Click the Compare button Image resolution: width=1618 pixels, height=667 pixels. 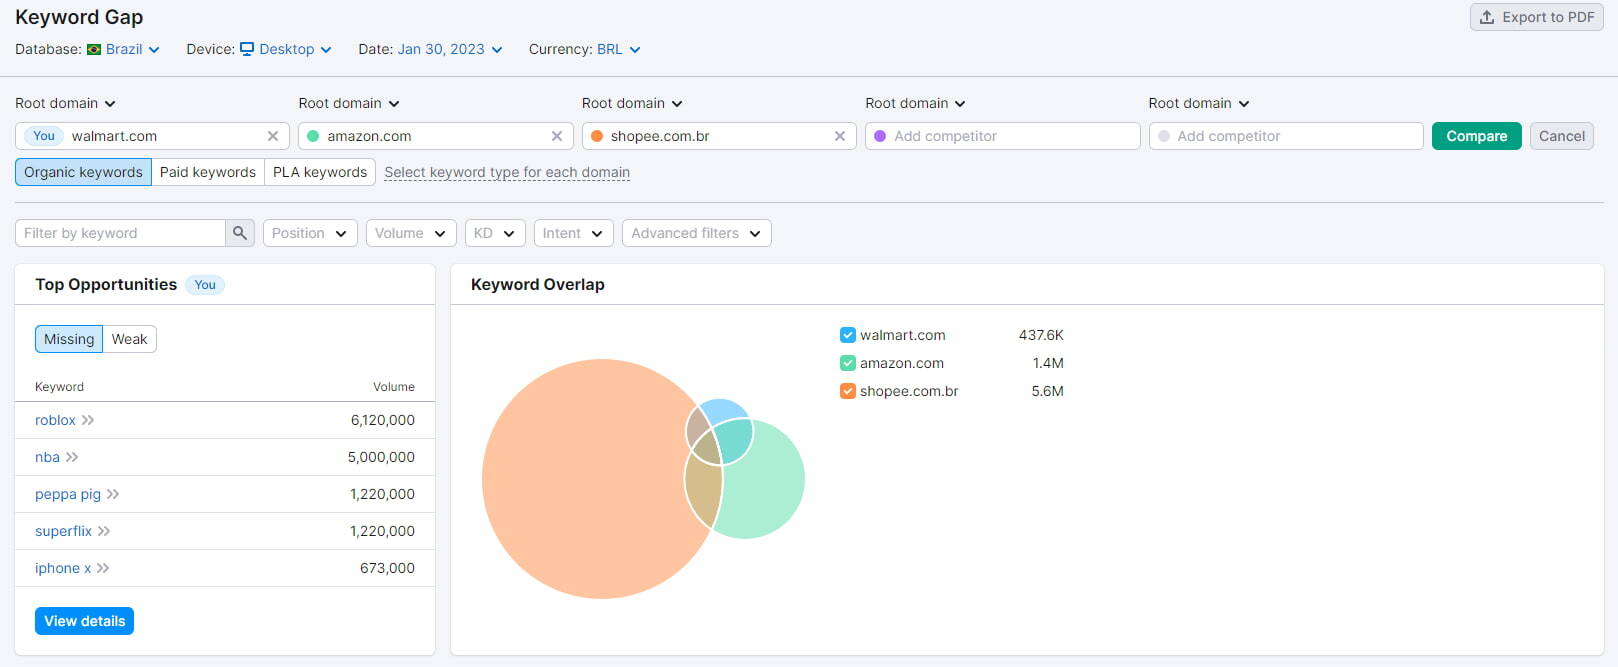tap(1477, 136)
